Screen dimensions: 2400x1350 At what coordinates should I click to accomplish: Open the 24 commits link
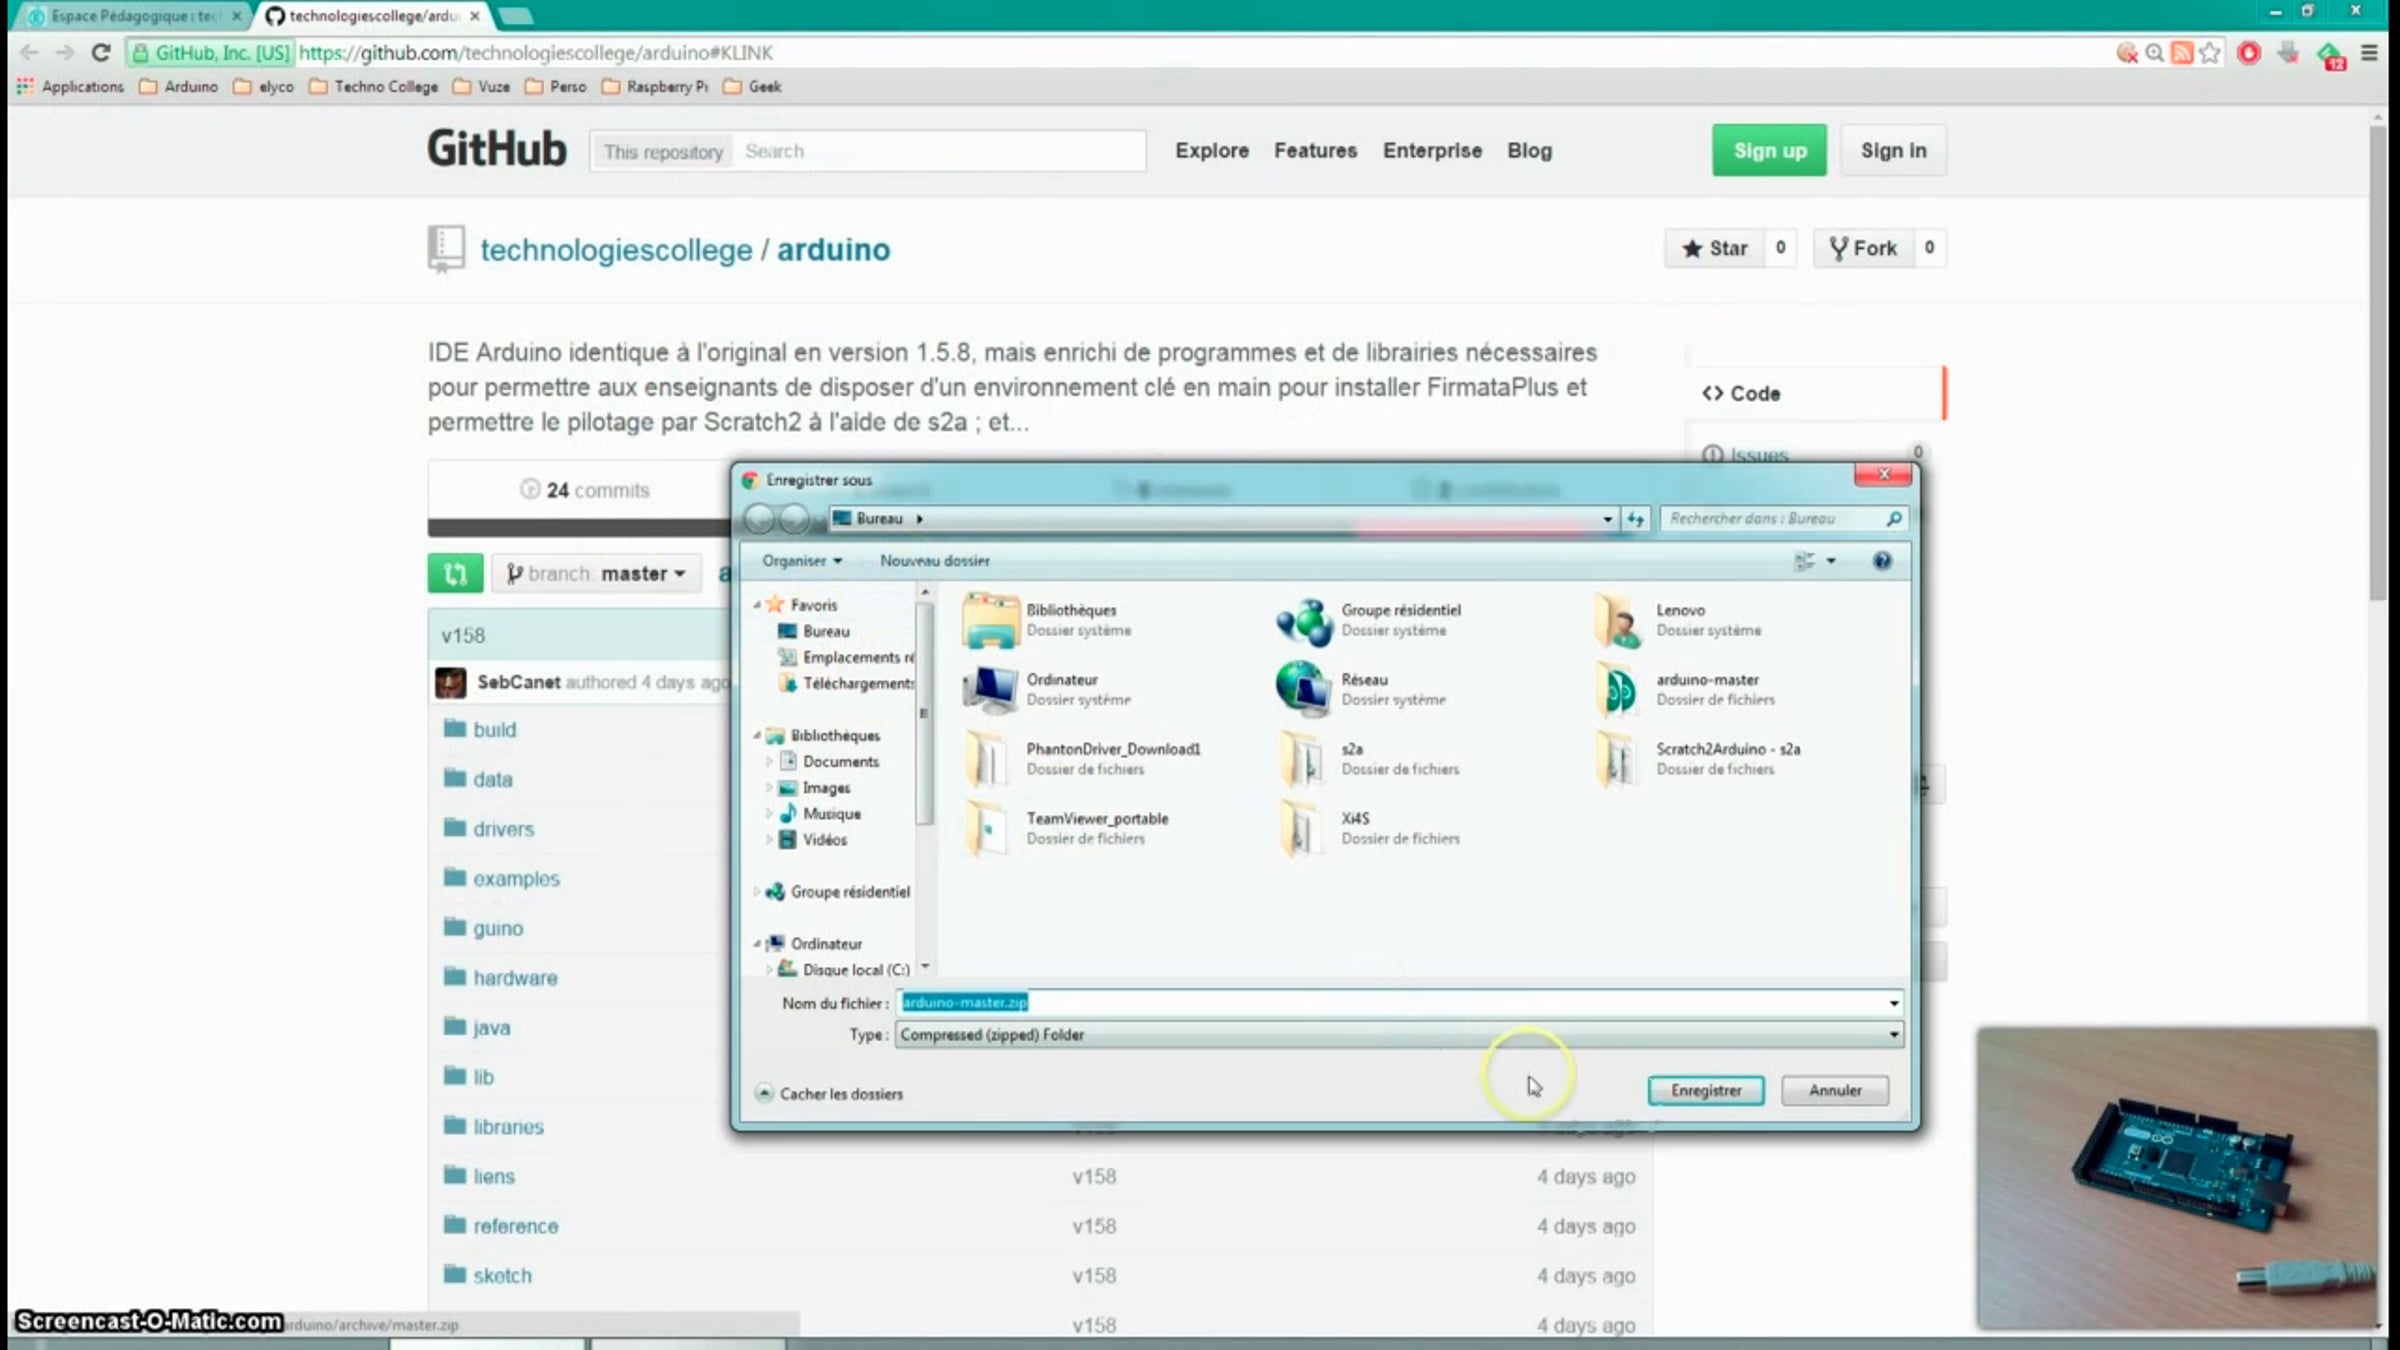coord(585,490)
